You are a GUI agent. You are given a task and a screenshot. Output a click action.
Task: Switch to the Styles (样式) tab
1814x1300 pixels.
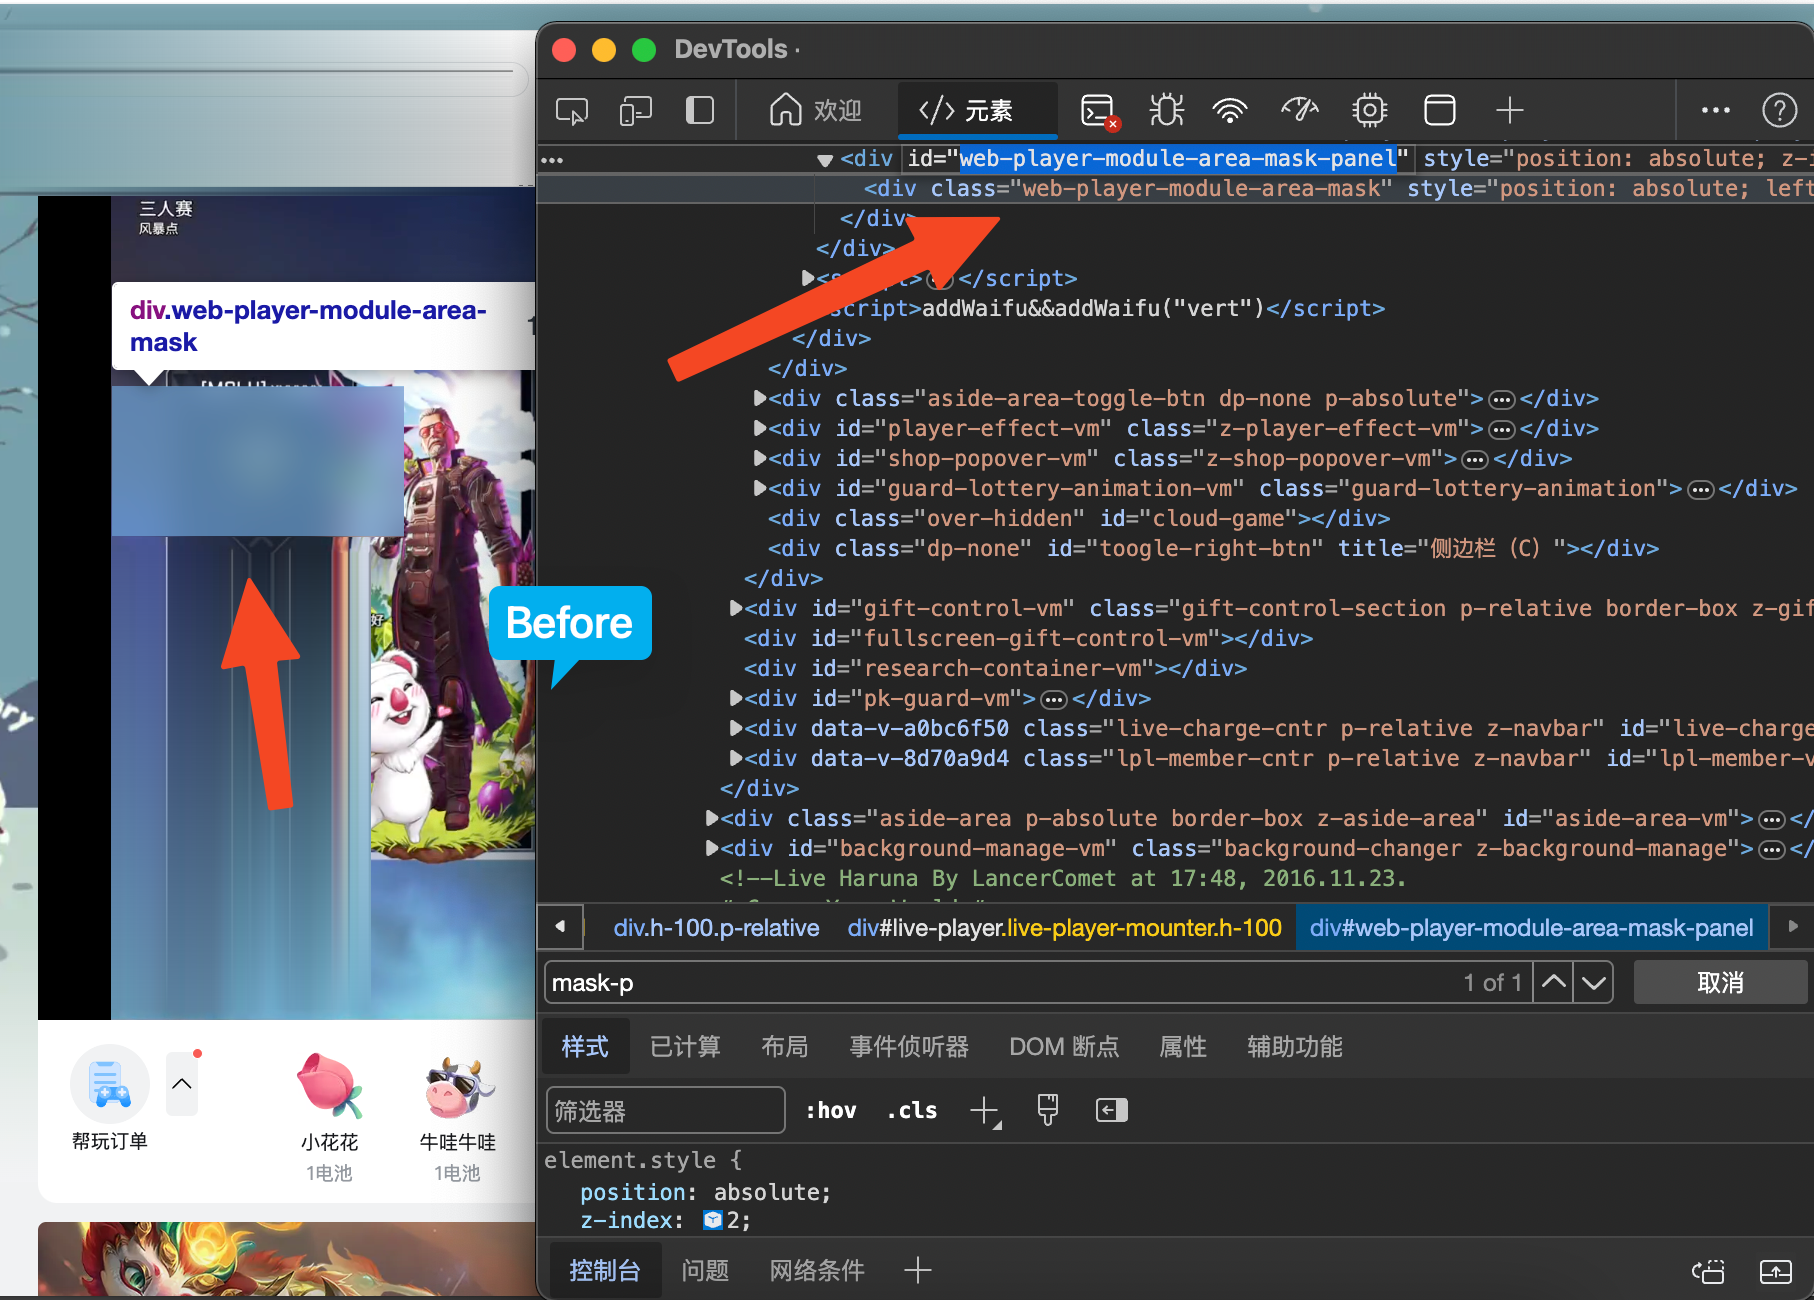pyautogui.click(x=585, y=1047)
